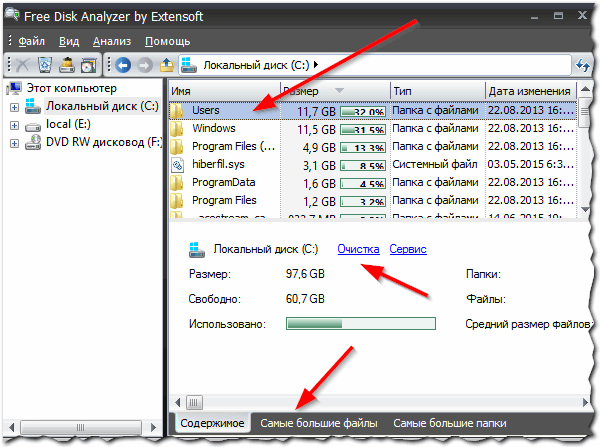Click details pane horizontal scroll thumb

pos(194,403)
